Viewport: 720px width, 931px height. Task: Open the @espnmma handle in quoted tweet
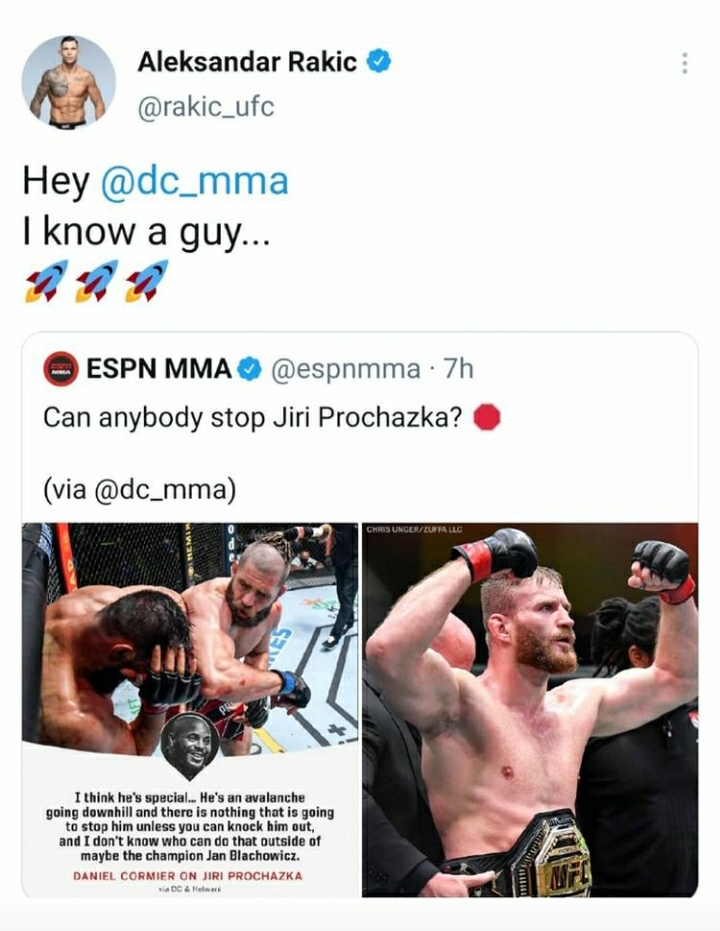(345, 369)
